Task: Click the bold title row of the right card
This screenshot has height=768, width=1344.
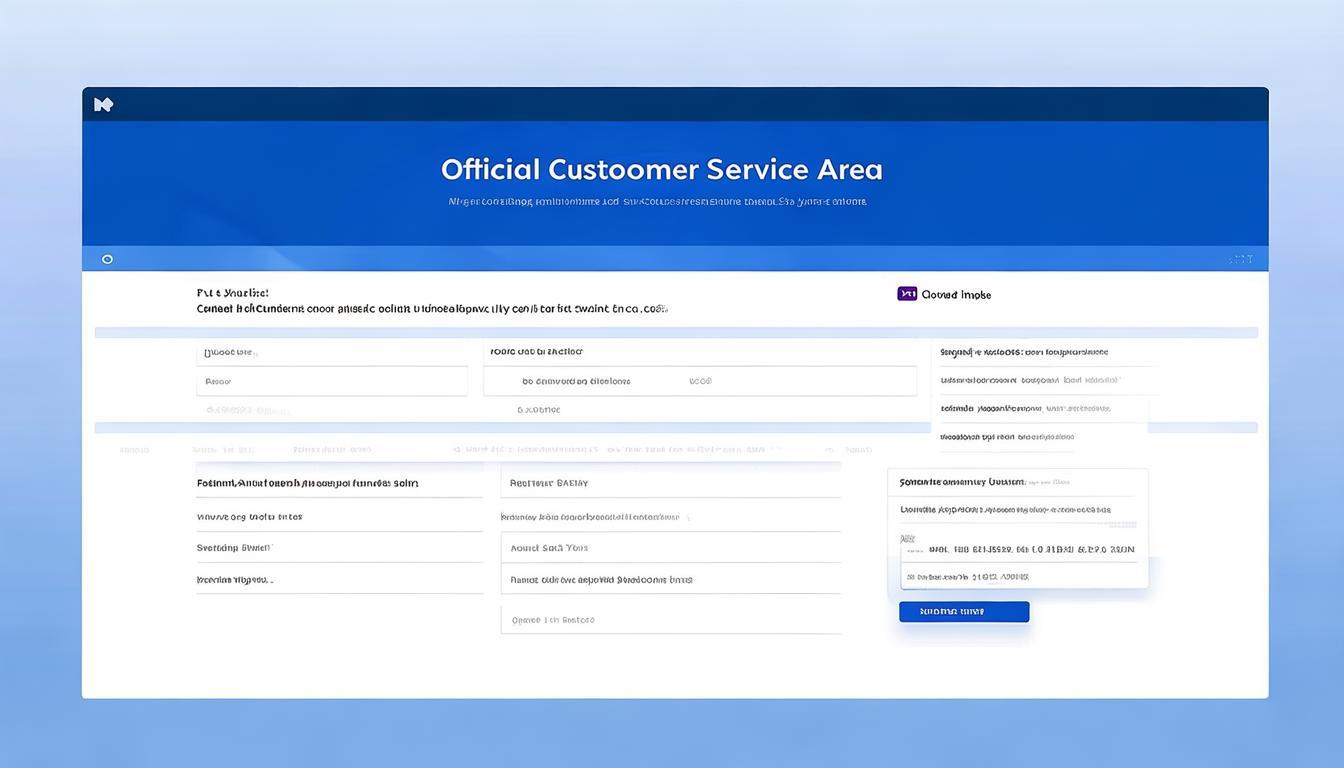Action: pyautogui.click(x=1016, y=482)
